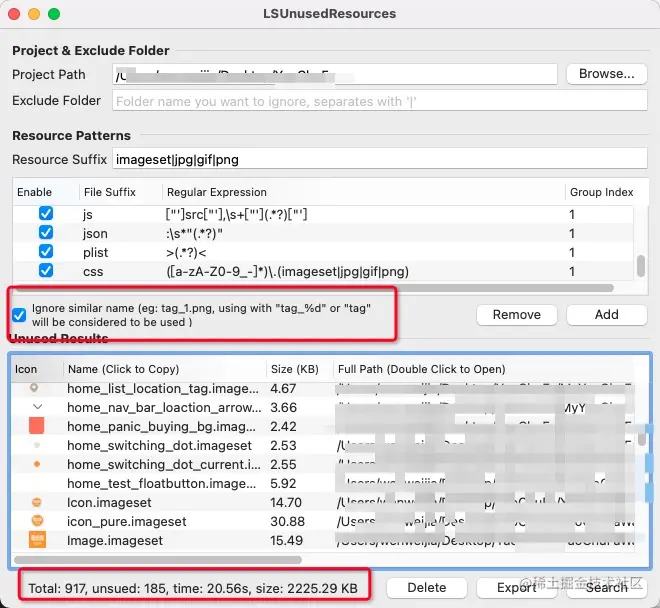Disable the json pattern checkbox
Screen dimensions: 660x608
tap(46, 232)
